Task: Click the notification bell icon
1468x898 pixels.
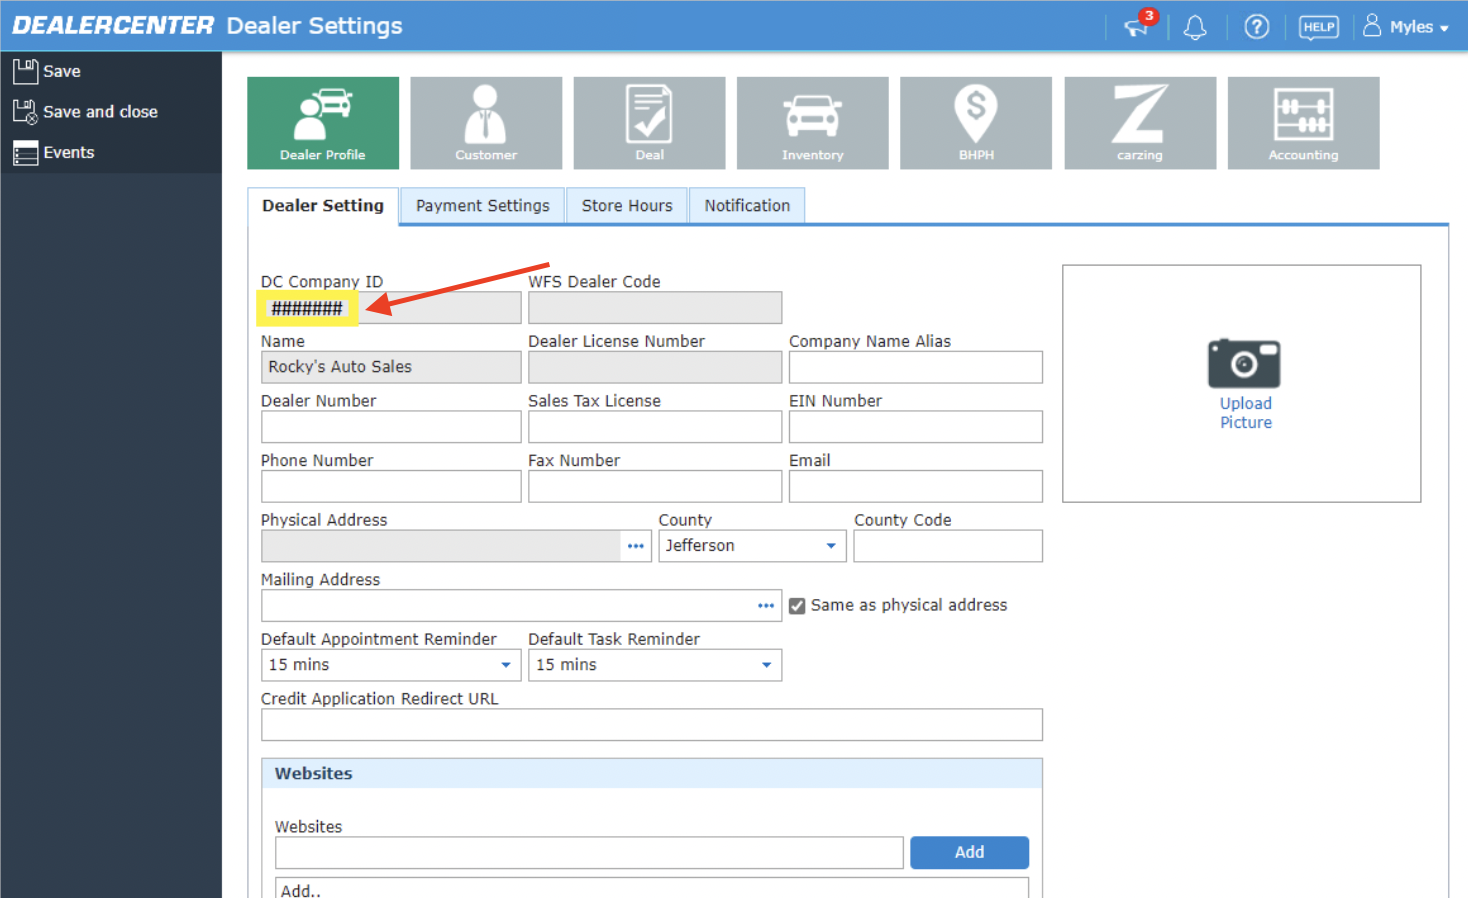Action: [x=1194, y=27]
